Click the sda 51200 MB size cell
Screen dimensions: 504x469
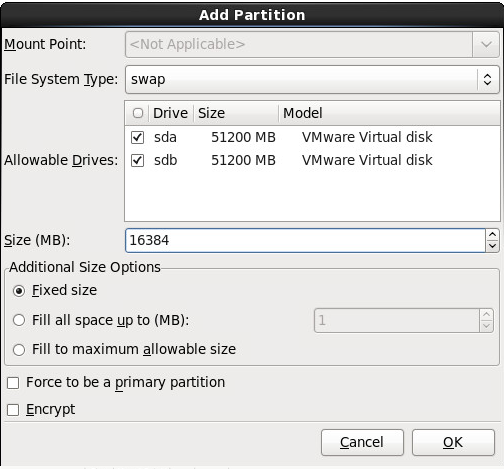(243, 137)
